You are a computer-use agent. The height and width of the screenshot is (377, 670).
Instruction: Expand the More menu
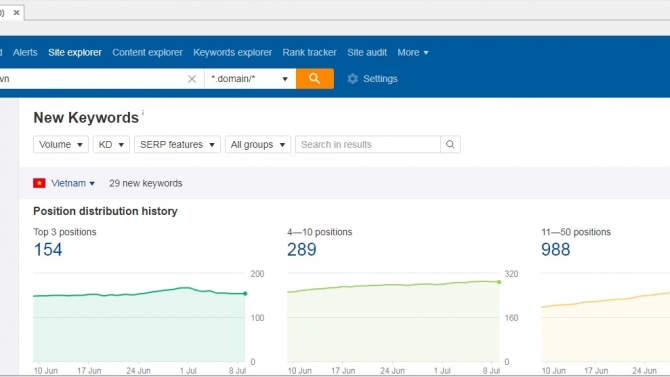(x=413, y=52)
